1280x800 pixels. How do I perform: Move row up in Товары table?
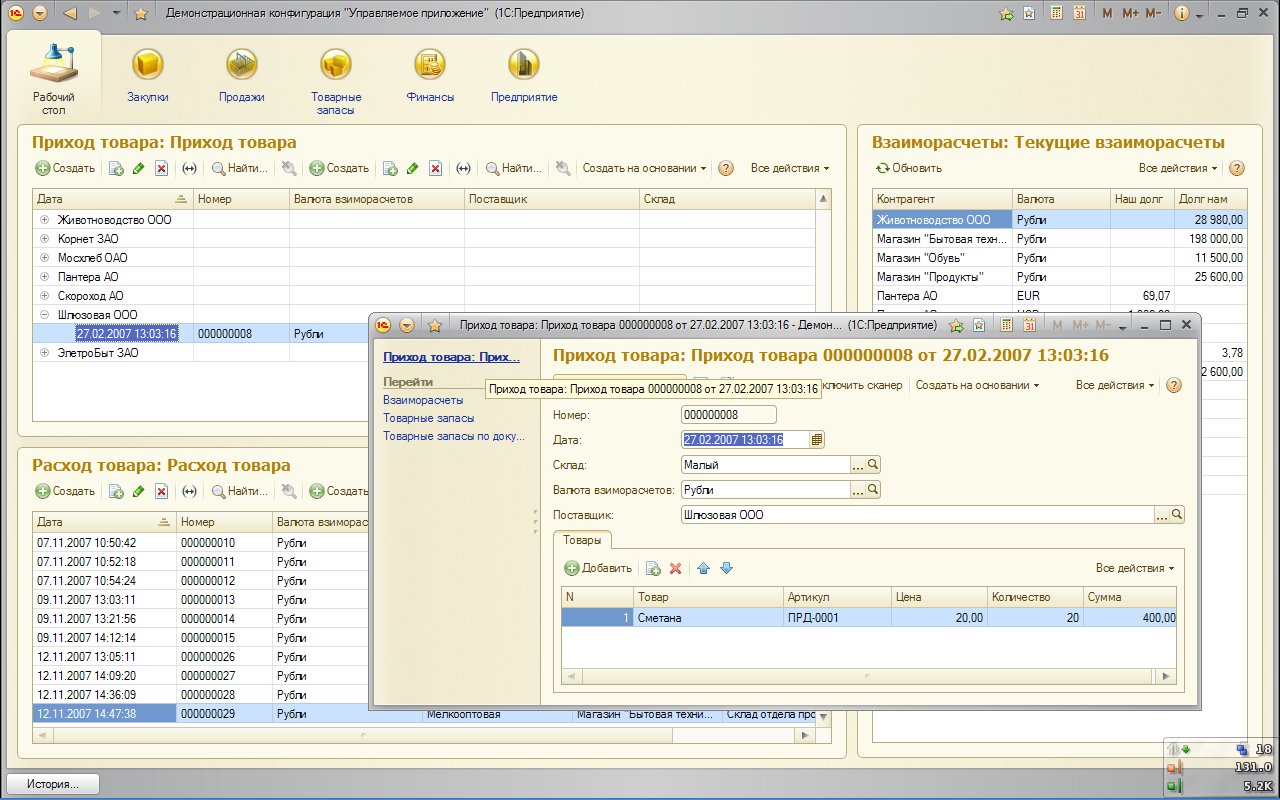click(703, 568)
